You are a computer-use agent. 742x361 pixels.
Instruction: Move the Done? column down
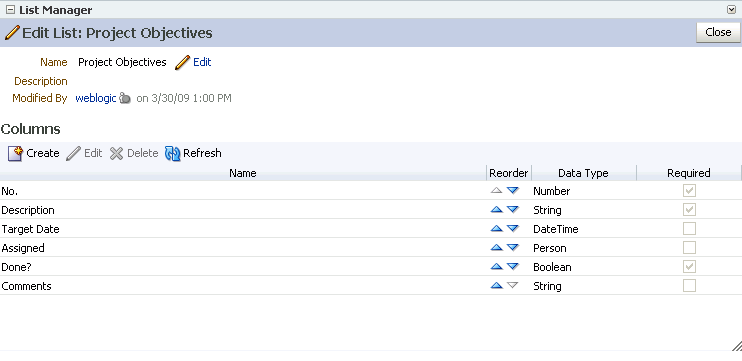[512, 267]
